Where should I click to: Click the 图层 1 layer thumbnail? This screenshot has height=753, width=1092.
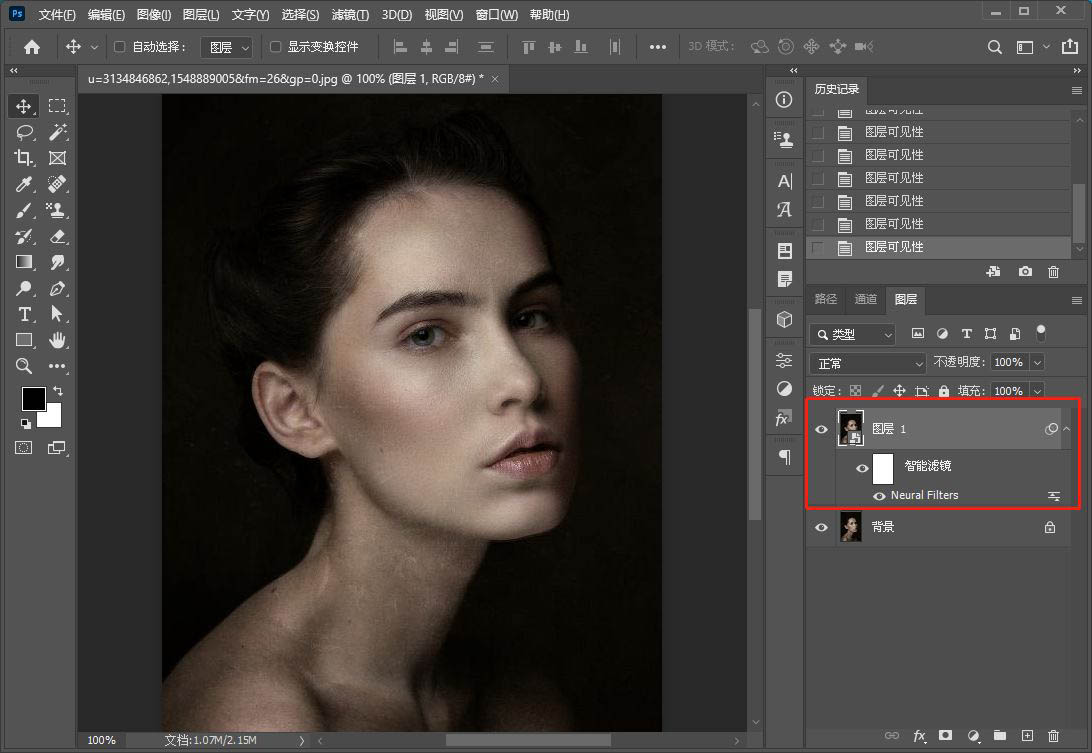point(851,429)
